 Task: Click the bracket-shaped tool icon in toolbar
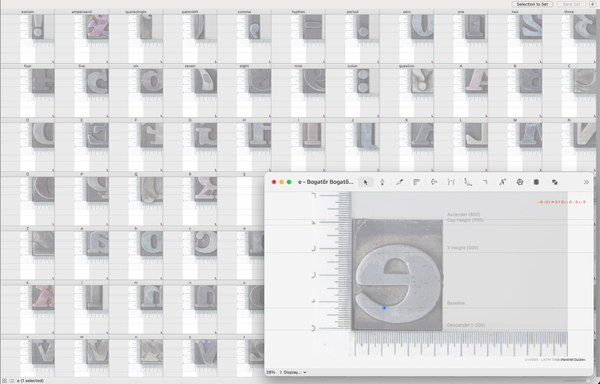tap(451, 182)
